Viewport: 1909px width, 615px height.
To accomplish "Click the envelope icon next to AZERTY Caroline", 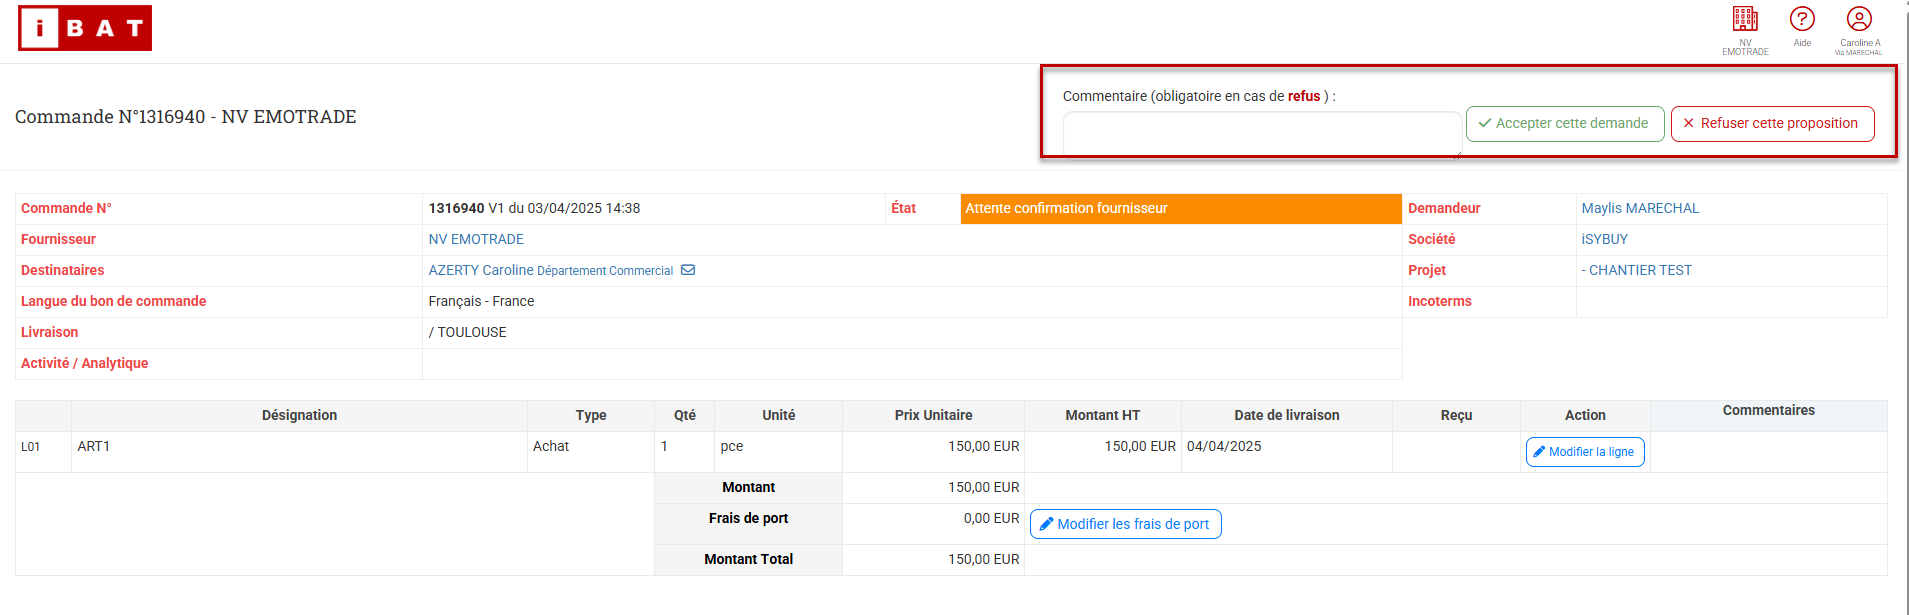I will point(688,270).
